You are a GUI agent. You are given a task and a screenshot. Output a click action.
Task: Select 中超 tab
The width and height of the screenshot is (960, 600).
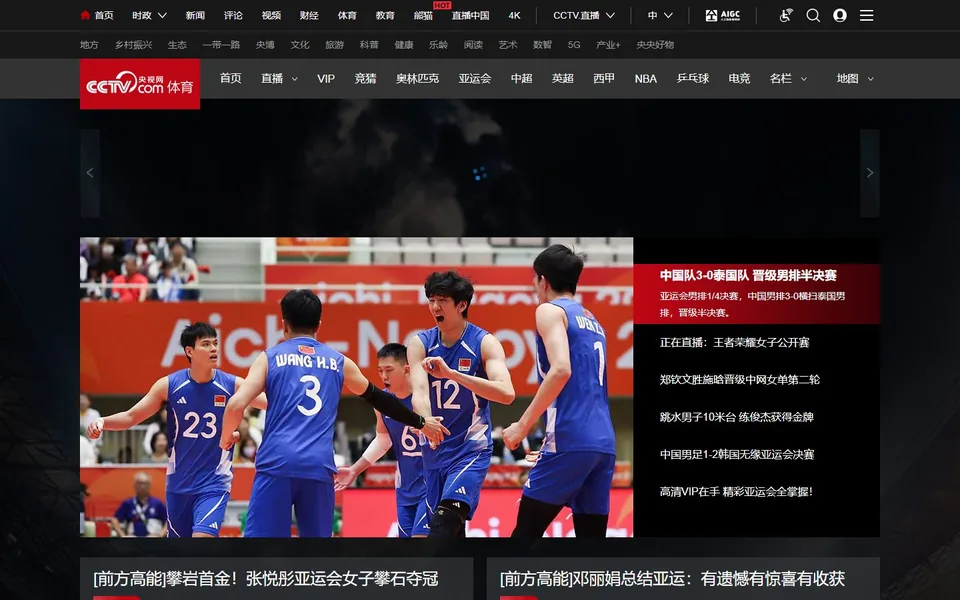pos(522,78)
